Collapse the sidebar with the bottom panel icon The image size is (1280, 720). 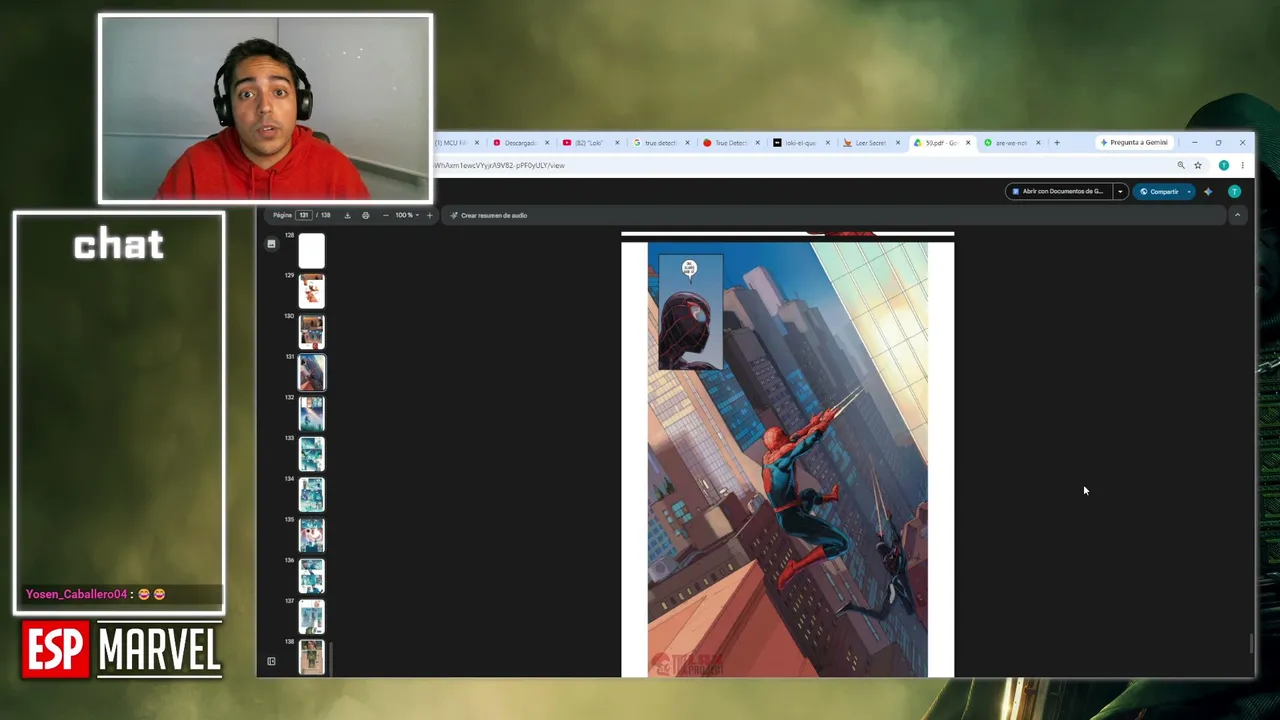(x=271, y=661)
